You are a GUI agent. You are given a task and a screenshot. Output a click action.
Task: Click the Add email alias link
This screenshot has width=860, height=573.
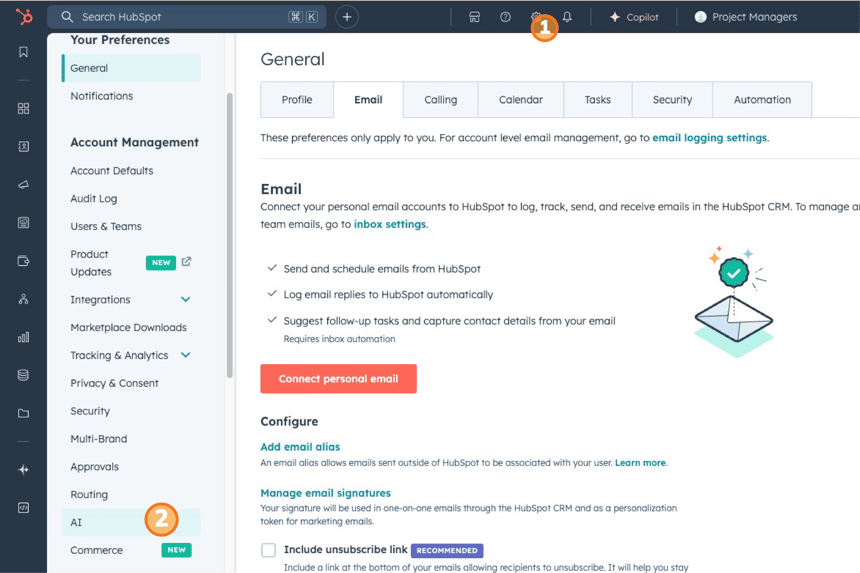(300, 447)
